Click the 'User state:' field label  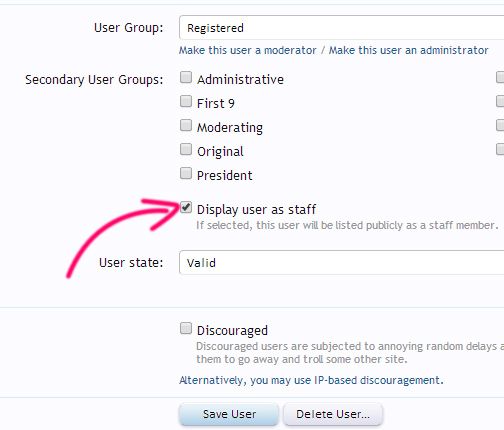(x=131, y=263)
